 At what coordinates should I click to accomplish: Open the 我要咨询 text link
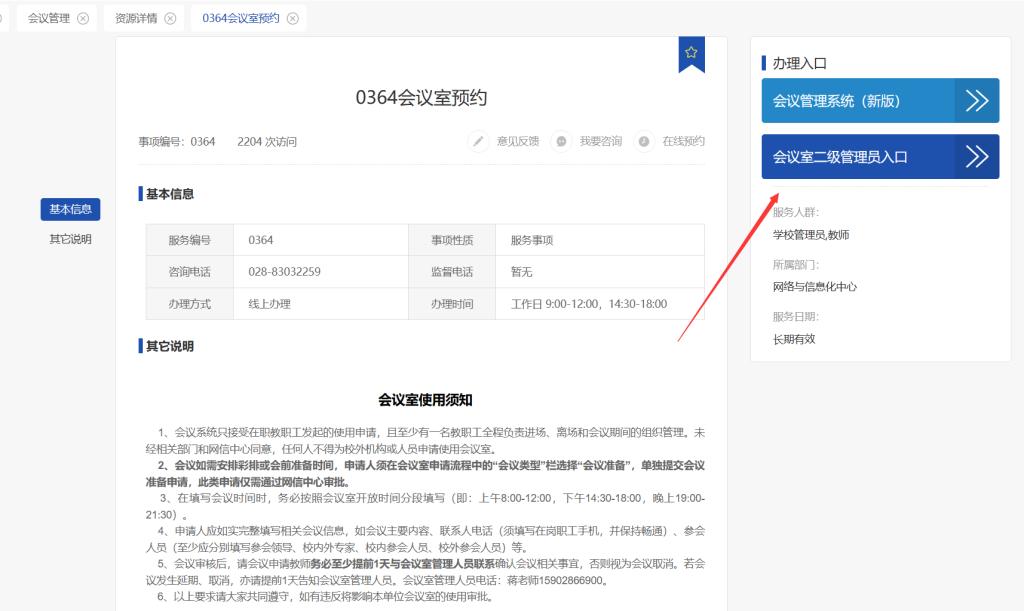click(x=601, y=141)
